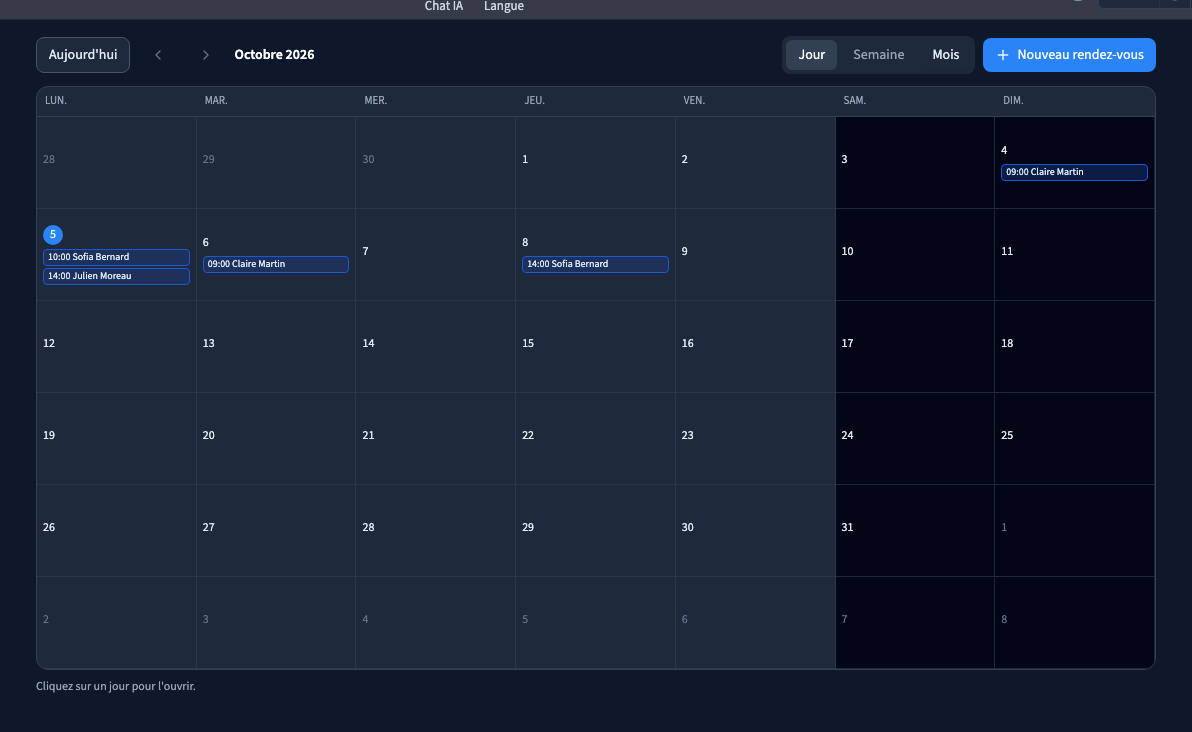1192x732 pixels.
Task: Open the 14:00 Julien Moreau appointment
Action: pos(116,276)
